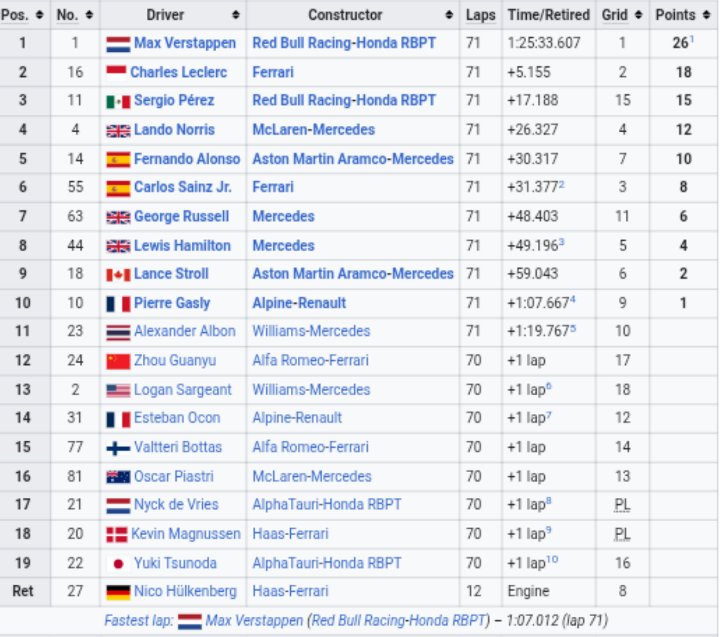Sort table by Points column arrows
Screen dimensions: 720x637
[706, 15]
